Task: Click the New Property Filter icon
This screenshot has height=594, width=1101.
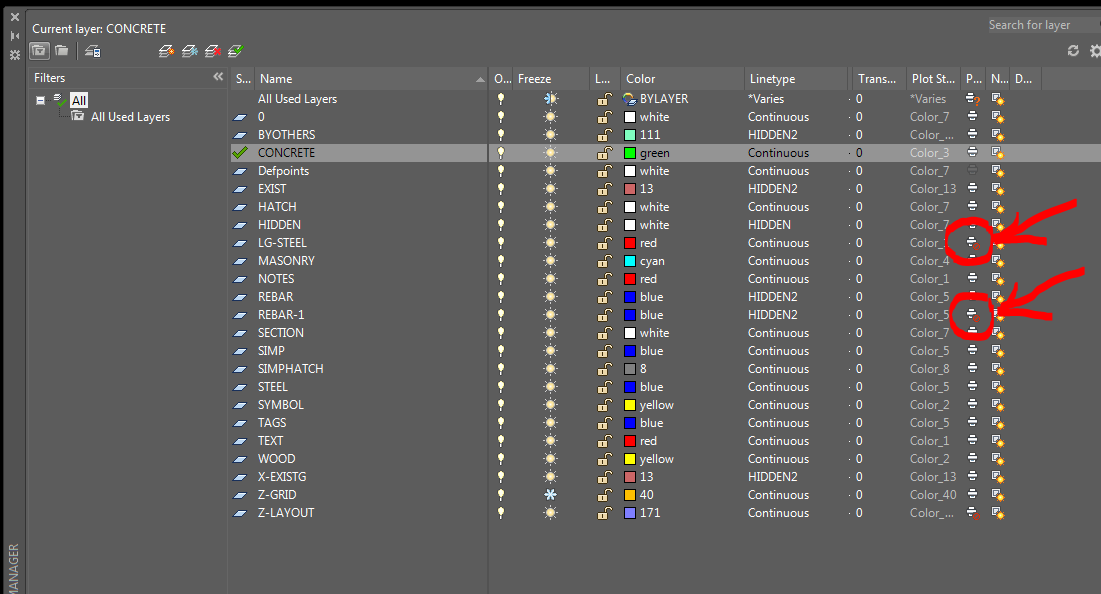Action: 39,51
